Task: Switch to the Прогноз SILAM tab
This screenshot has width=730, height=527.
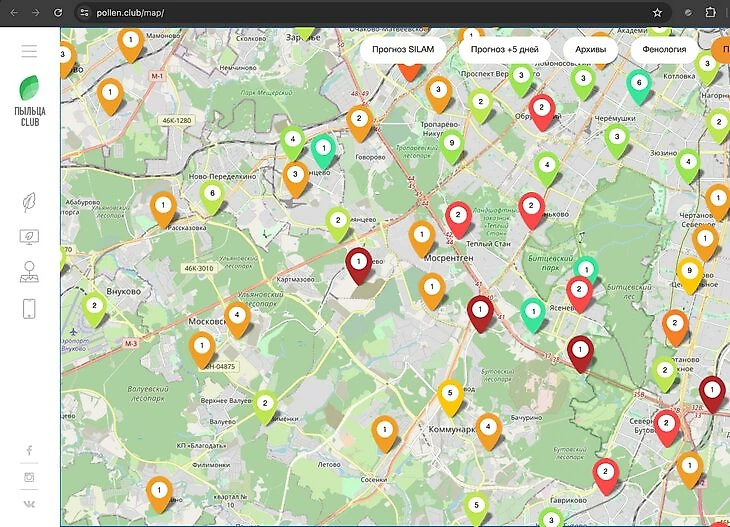Action: pos(402,49)
